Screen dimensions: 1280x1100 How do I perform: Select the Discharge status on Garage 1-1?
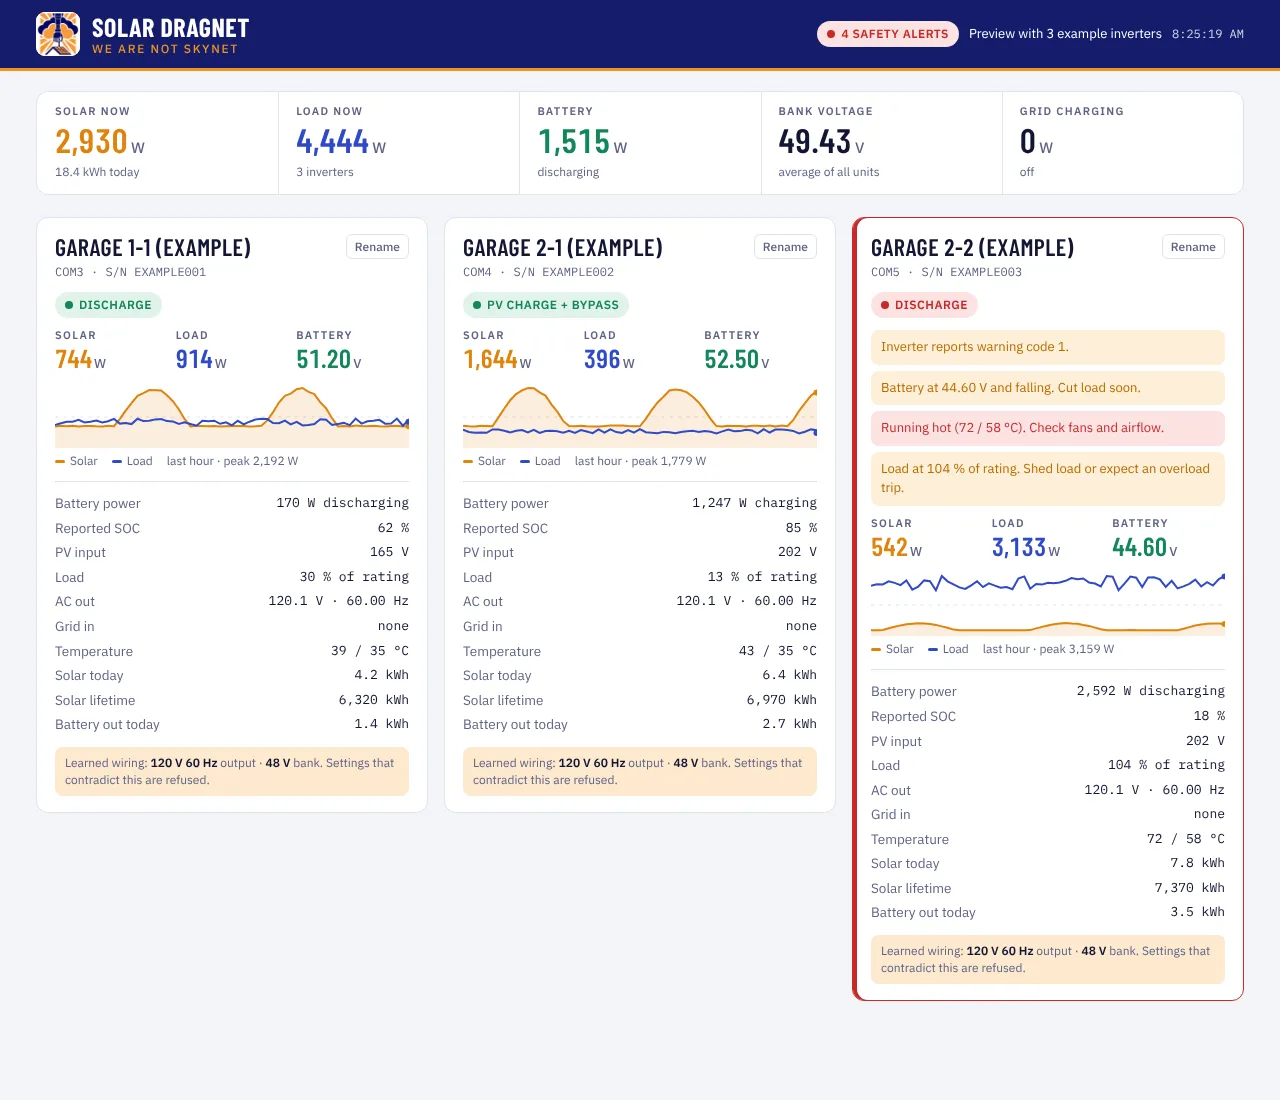pos(108,305)
